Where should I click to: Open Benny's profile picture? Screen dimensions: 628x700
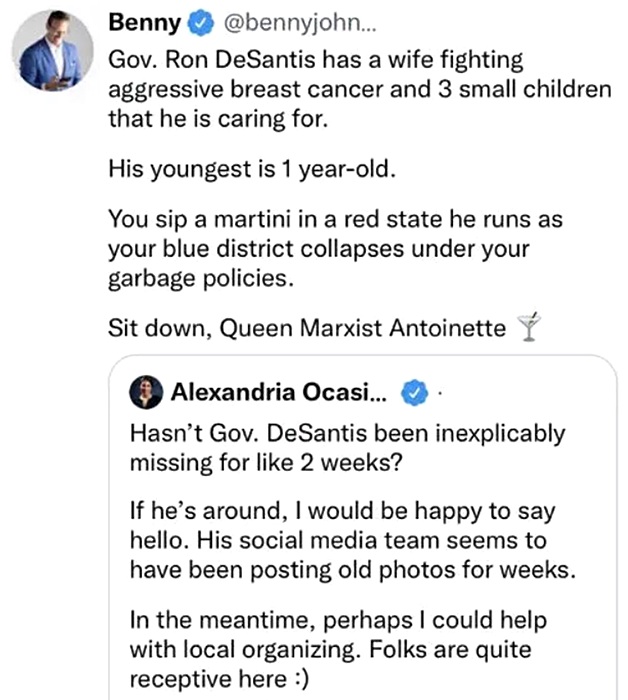(x=50, y=48)
